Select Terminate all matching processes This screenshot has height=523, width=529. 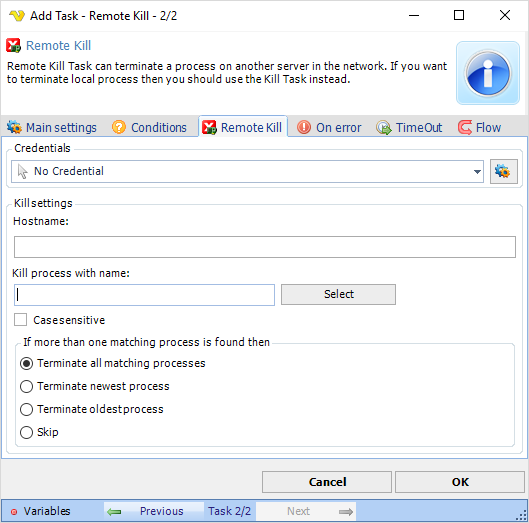[x=26, y=363]
